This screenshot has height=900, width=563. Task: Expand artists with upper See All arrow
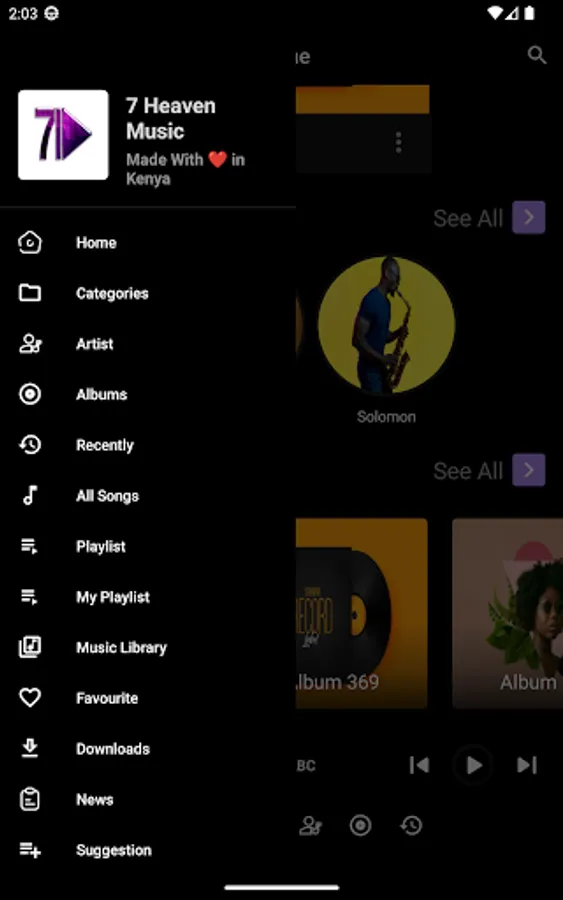point(529,218)
